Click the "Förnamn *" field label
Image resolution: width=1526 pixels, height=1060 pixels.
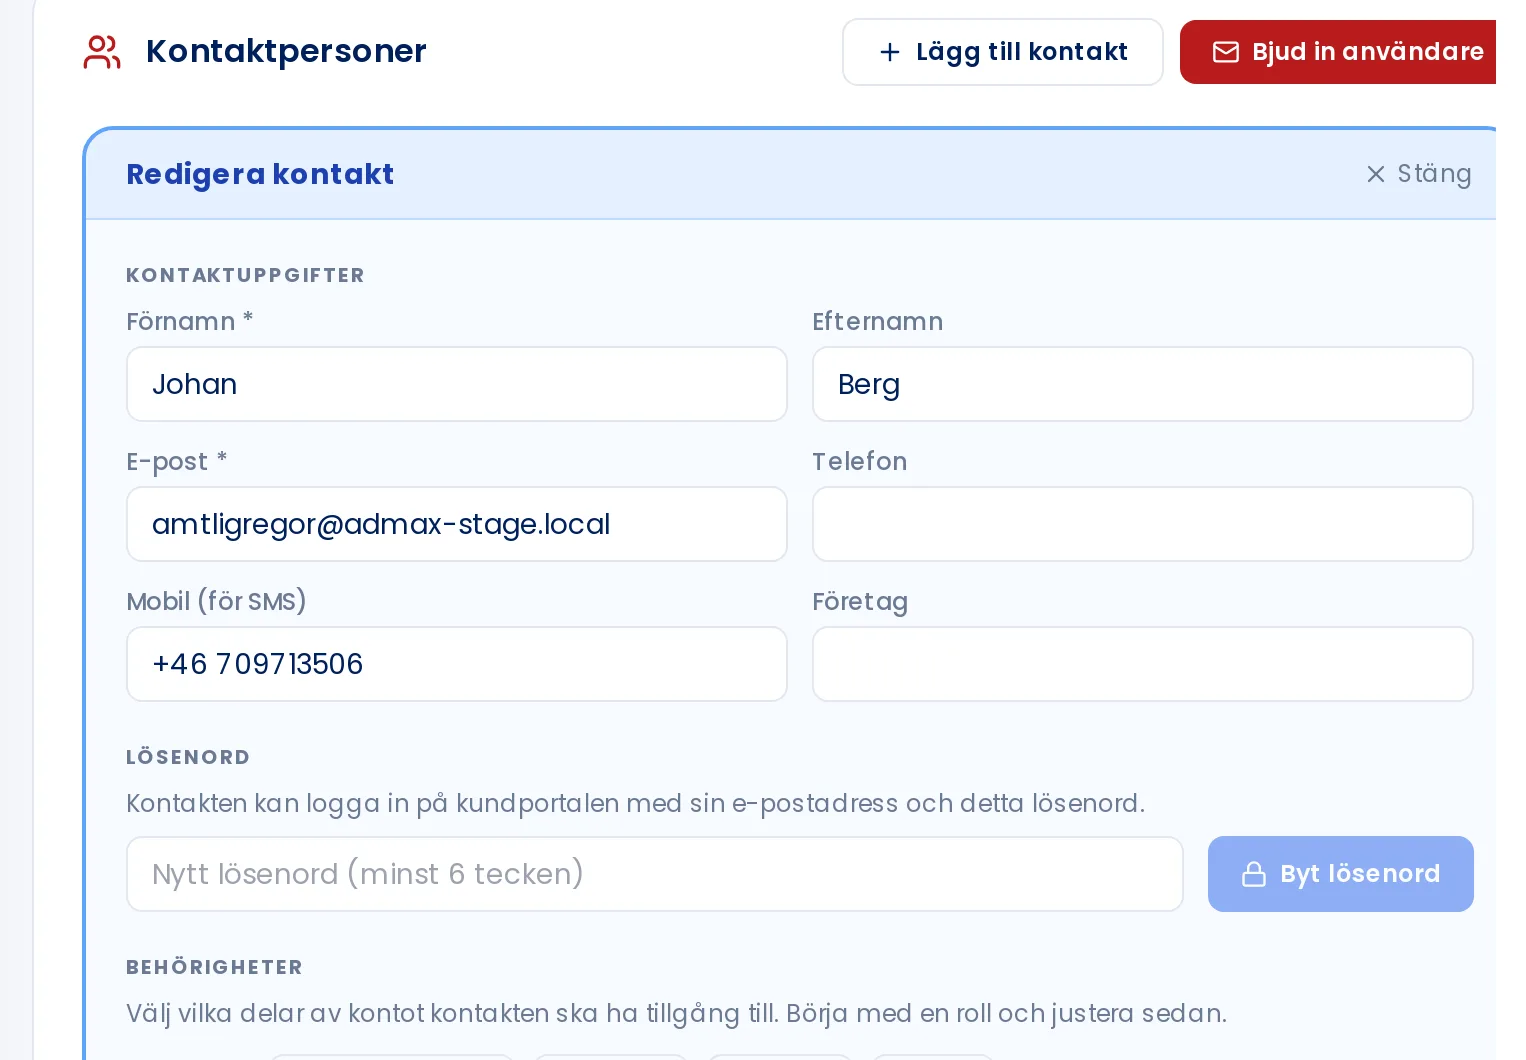click(x=190, y=321)
